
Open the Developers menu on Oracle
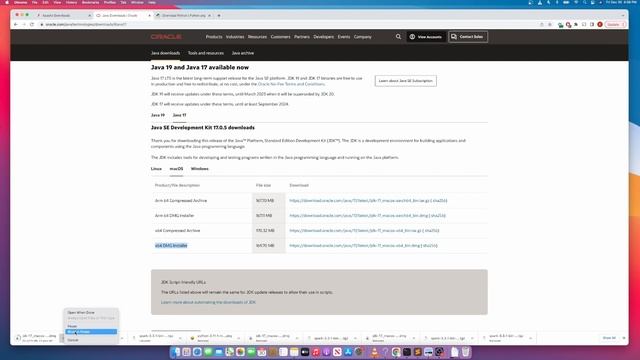(324, 37)
